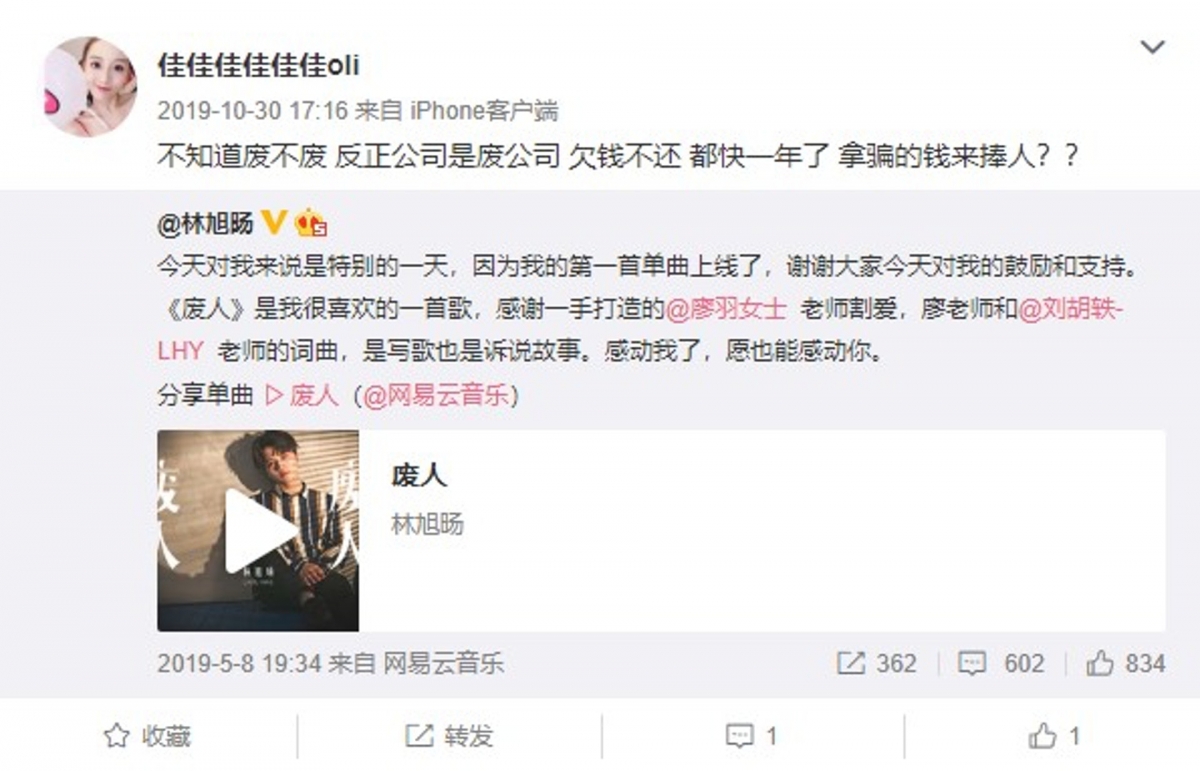The image size is (1200, 771).
Task: Open the comments icon showing 602
Action: 1000,664
